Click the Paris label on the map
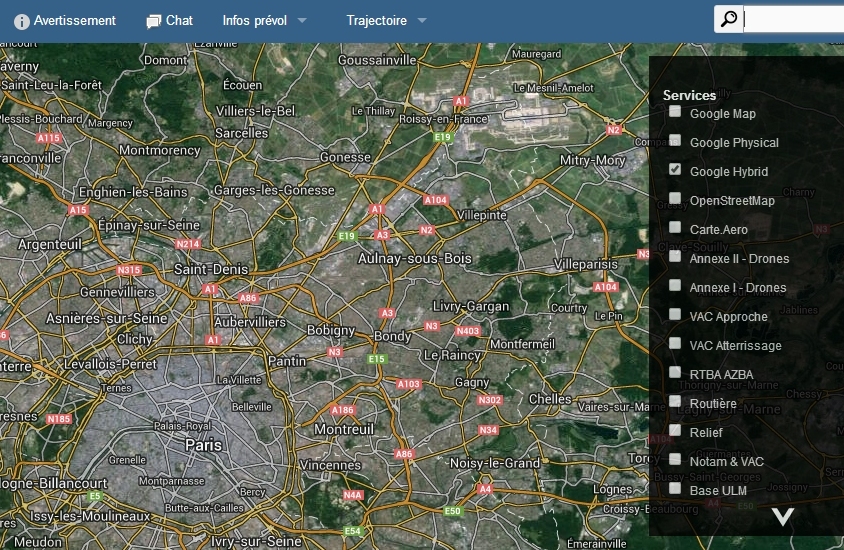844x550 pixels. tap(203, 445)
